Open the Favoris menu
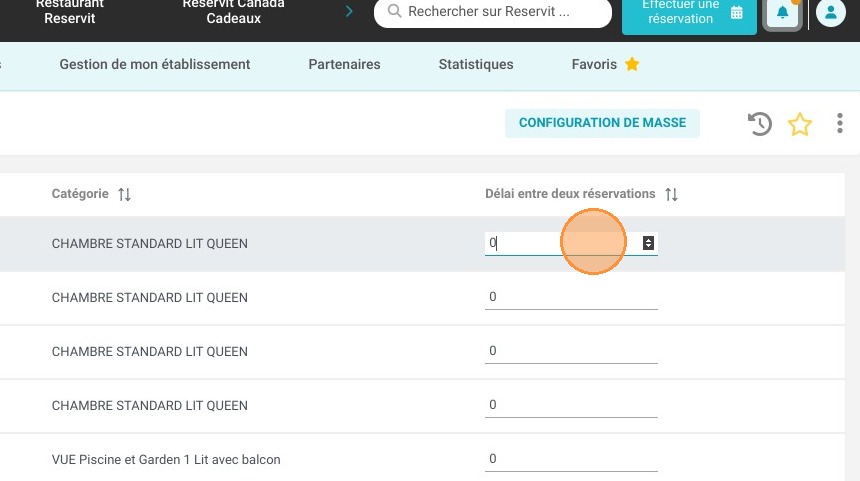The width and height of the screenshot is (860, 481). coord(594,65)
